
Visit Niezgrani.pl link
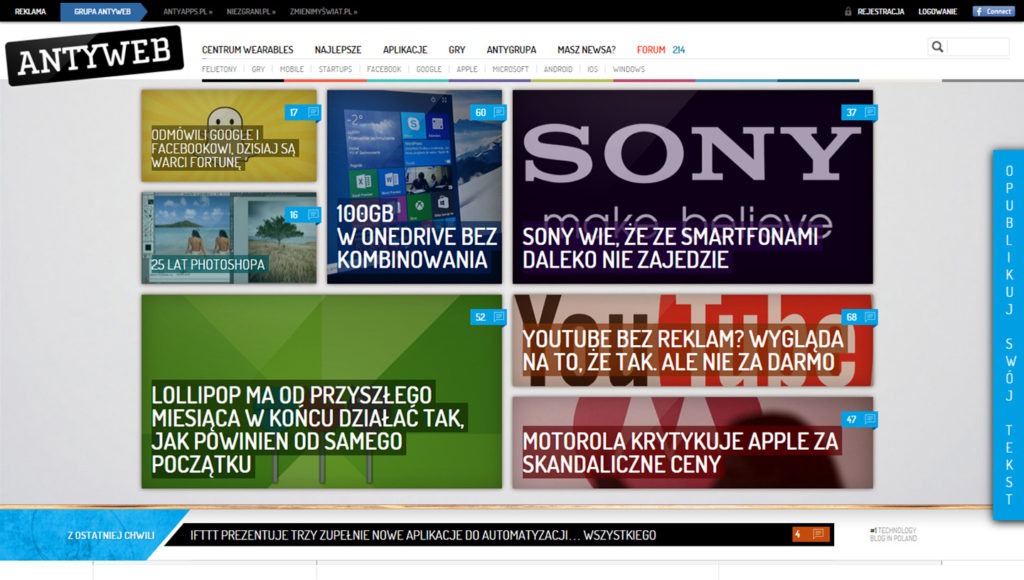pos(251,12)
